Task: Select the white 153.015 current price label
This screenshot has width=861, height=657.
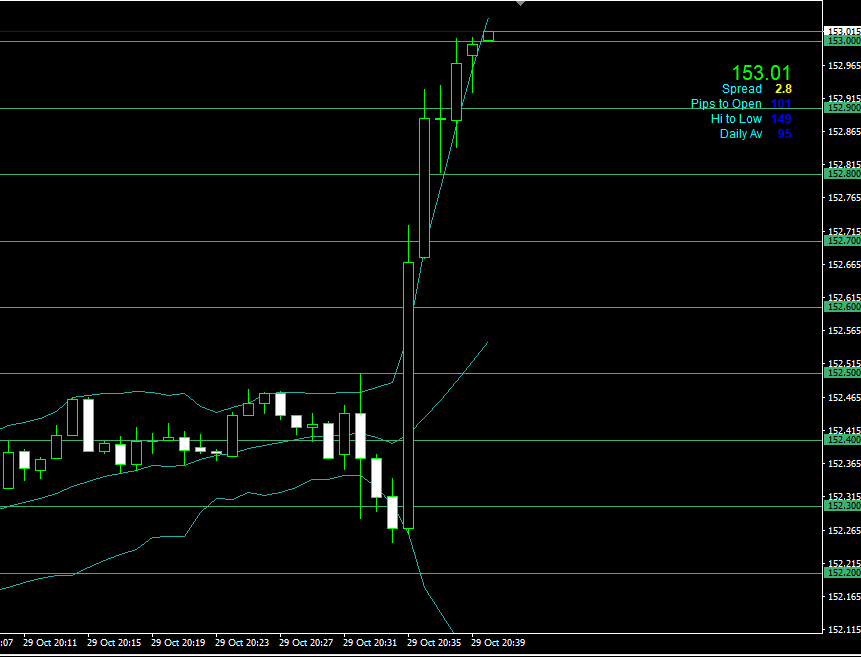Action: click(842, 32)
